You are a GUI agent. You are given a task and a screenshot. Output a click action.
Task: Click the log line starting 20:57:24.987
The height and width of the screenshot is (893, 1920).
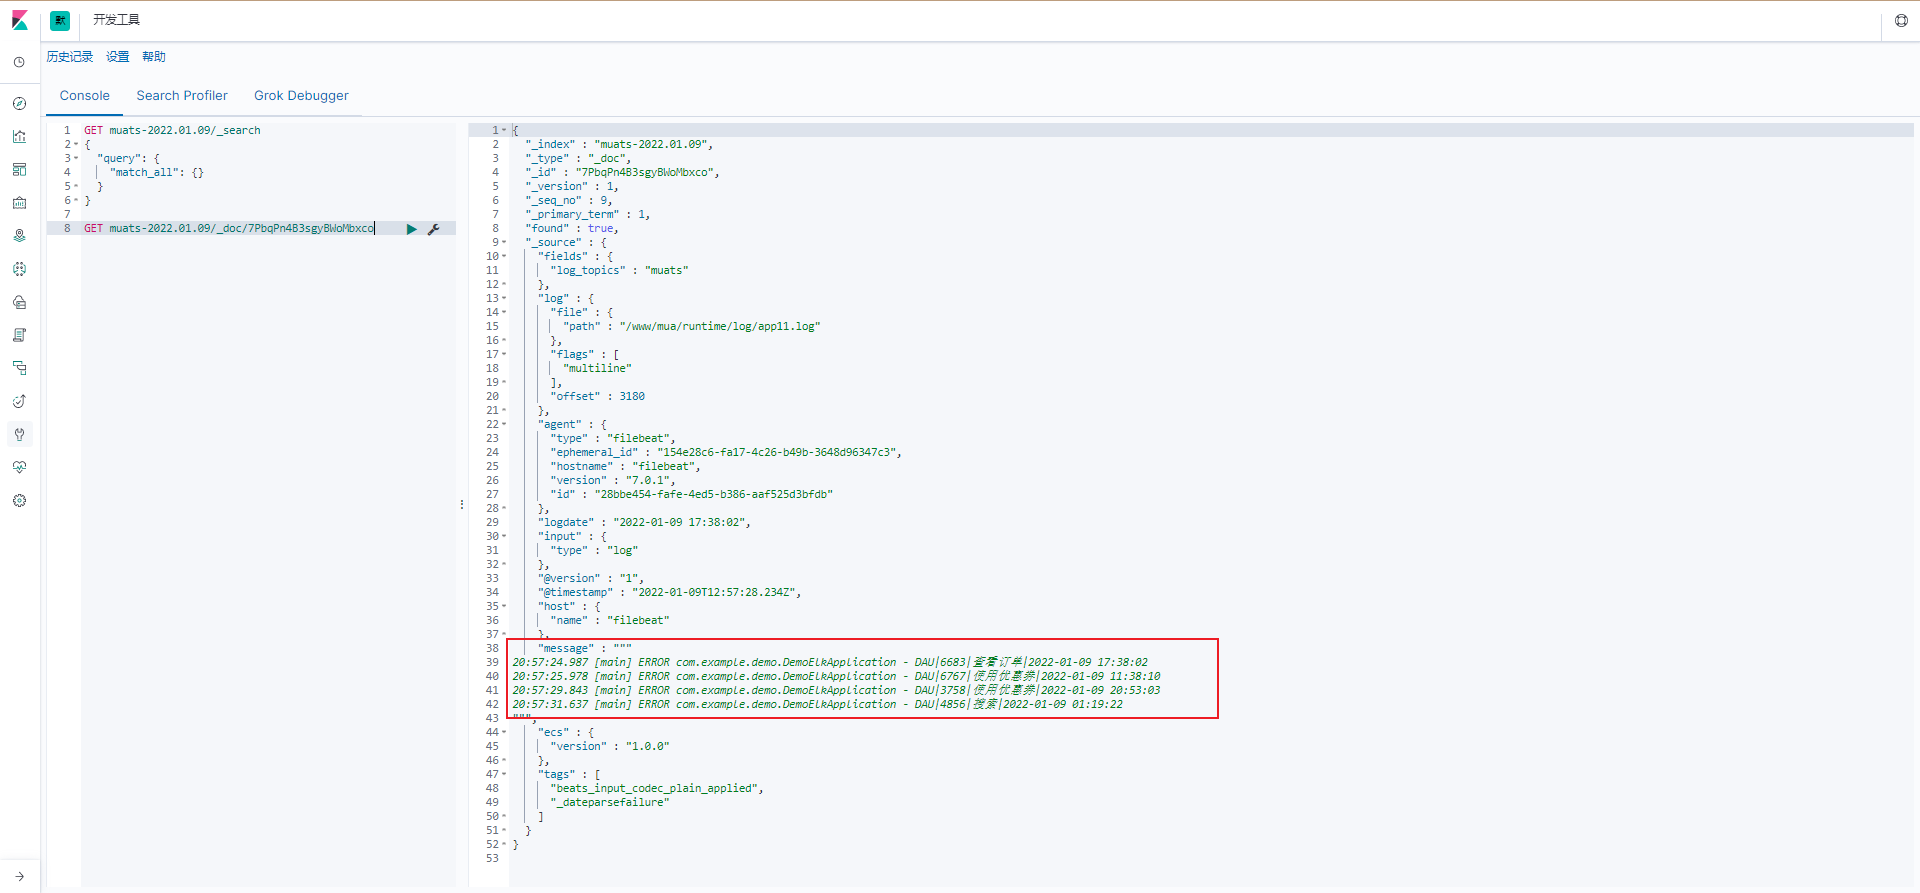(830, 662)
